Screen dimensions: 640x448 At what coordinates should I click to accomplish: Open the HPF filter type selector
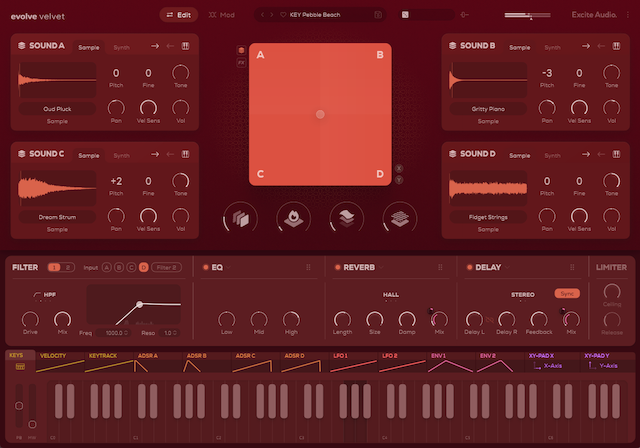(45, 295)
